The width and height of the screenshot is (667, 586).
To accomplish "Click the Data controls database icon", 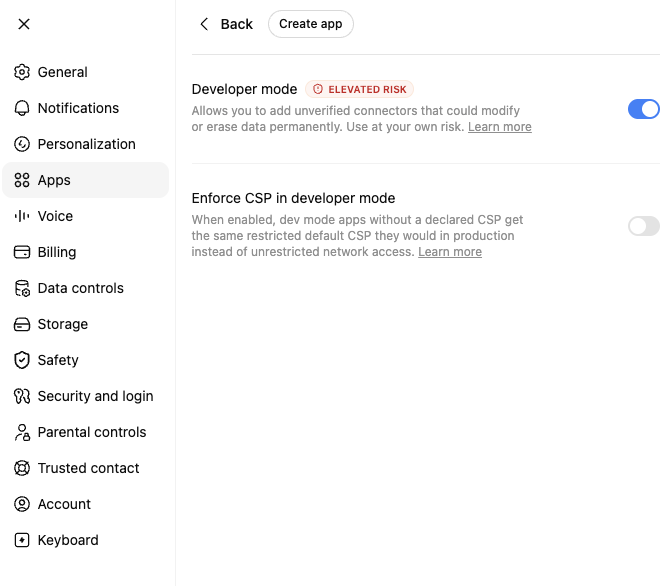I will coord(22,288).
